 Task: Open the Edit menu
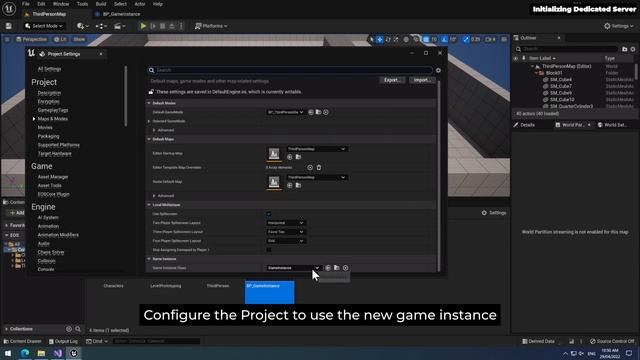click(x=41, y=4)
